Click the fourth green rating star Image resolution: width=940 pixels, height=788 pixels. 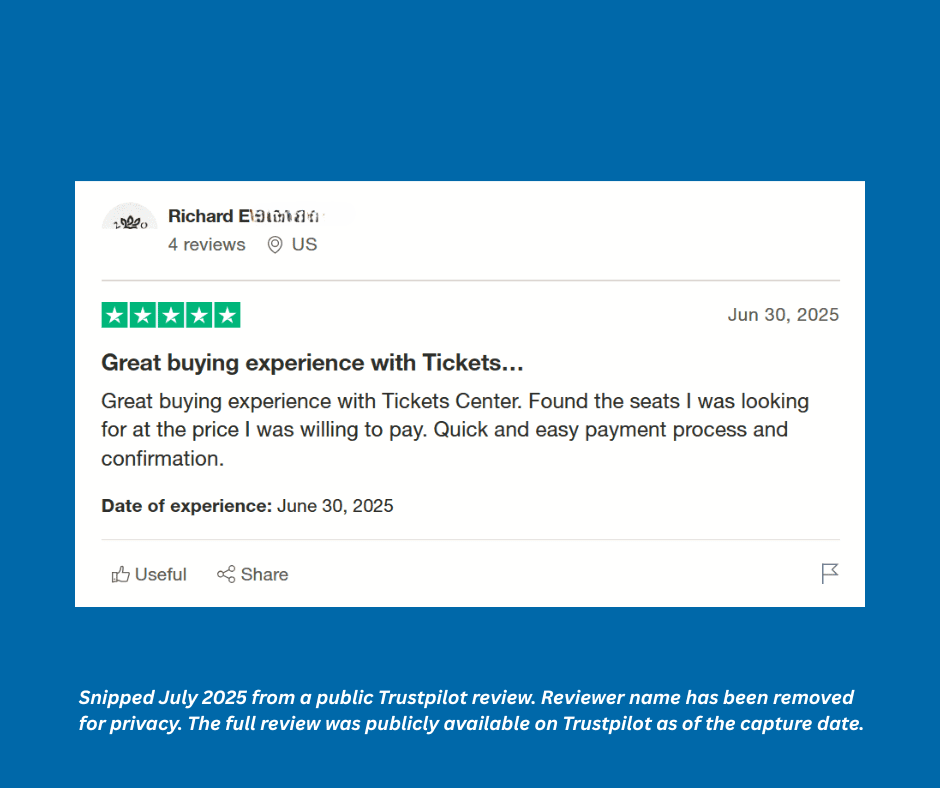(199, 315)
